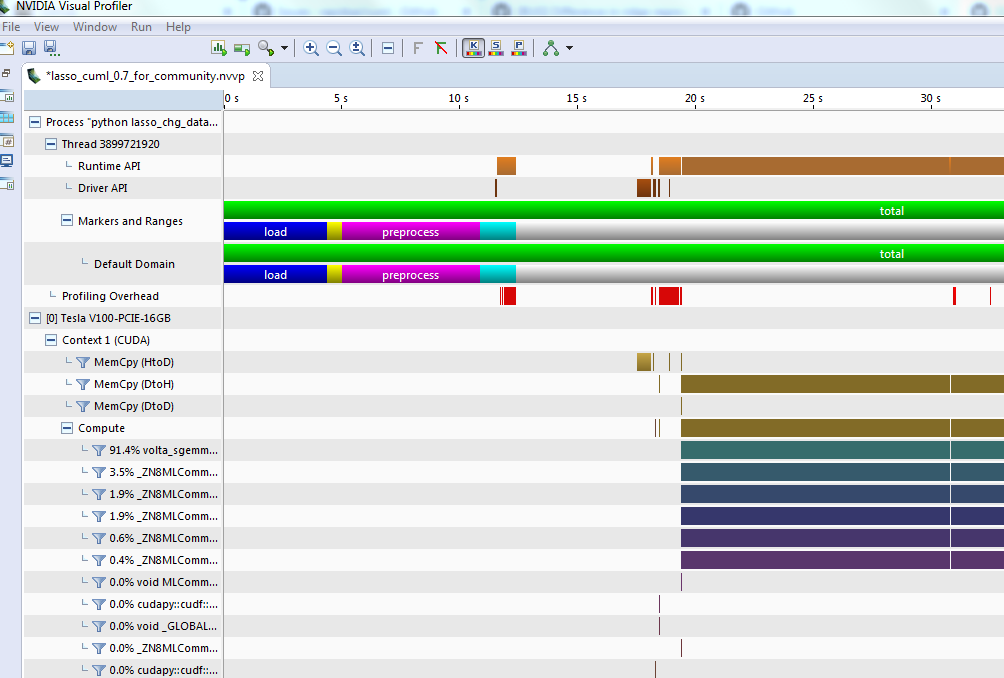The height and width of the screenshot is (678, 1004).
Task: Toggle filter on 0.4% _ZN8MLComm row
Action: (x=99, y=560)
